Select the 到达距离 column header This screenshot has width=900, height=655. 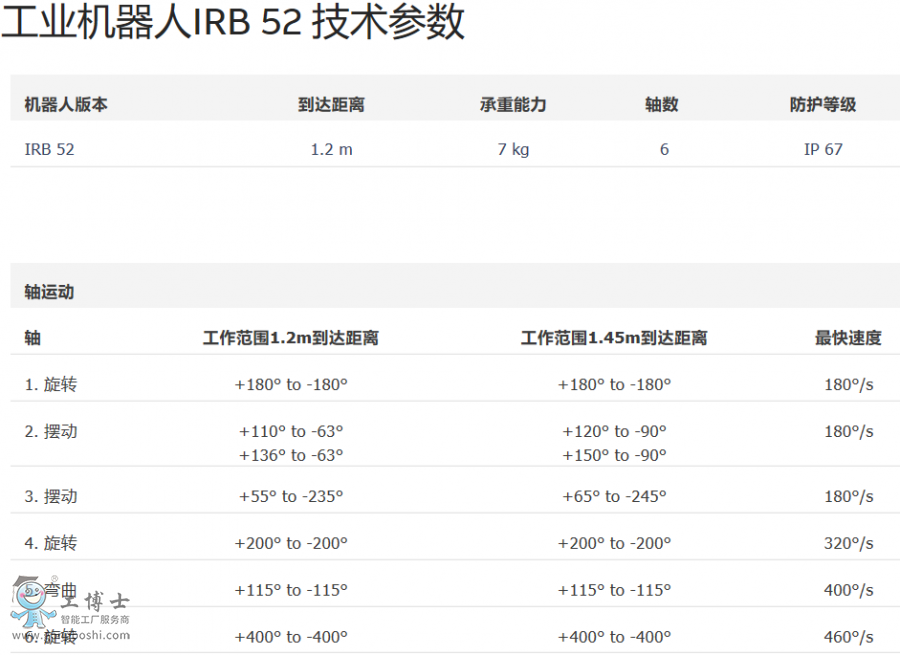pos(331,104)
